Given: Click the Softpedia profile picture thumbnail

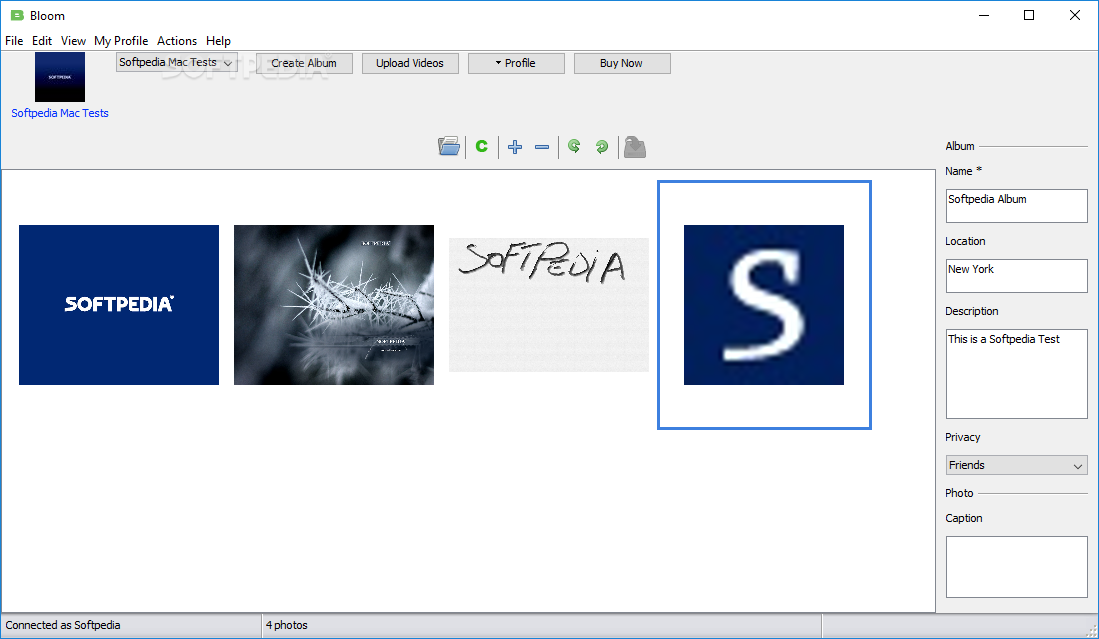Looking at the screenshot, I should coord(60,76).
